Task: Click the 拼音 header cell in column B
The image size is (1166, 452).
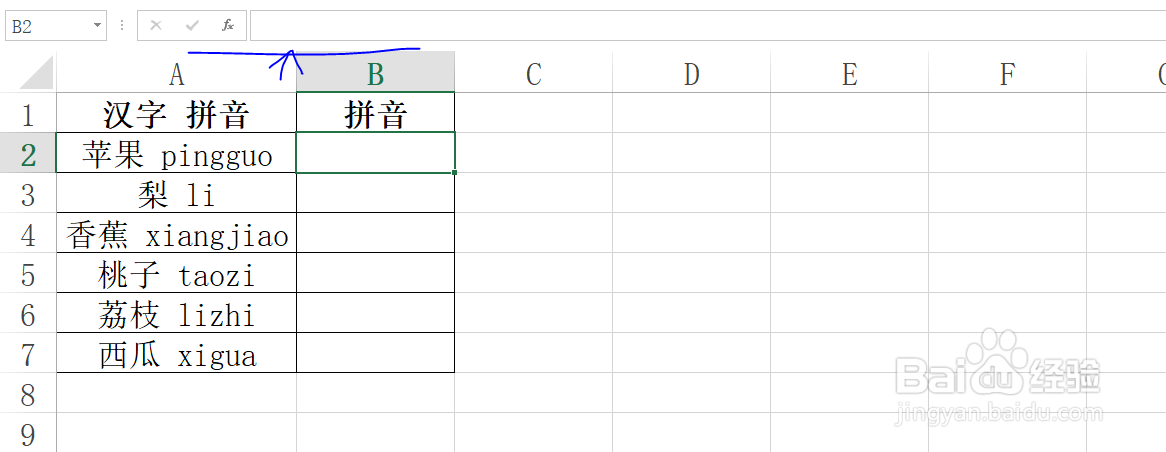Action: pos(376,114)
